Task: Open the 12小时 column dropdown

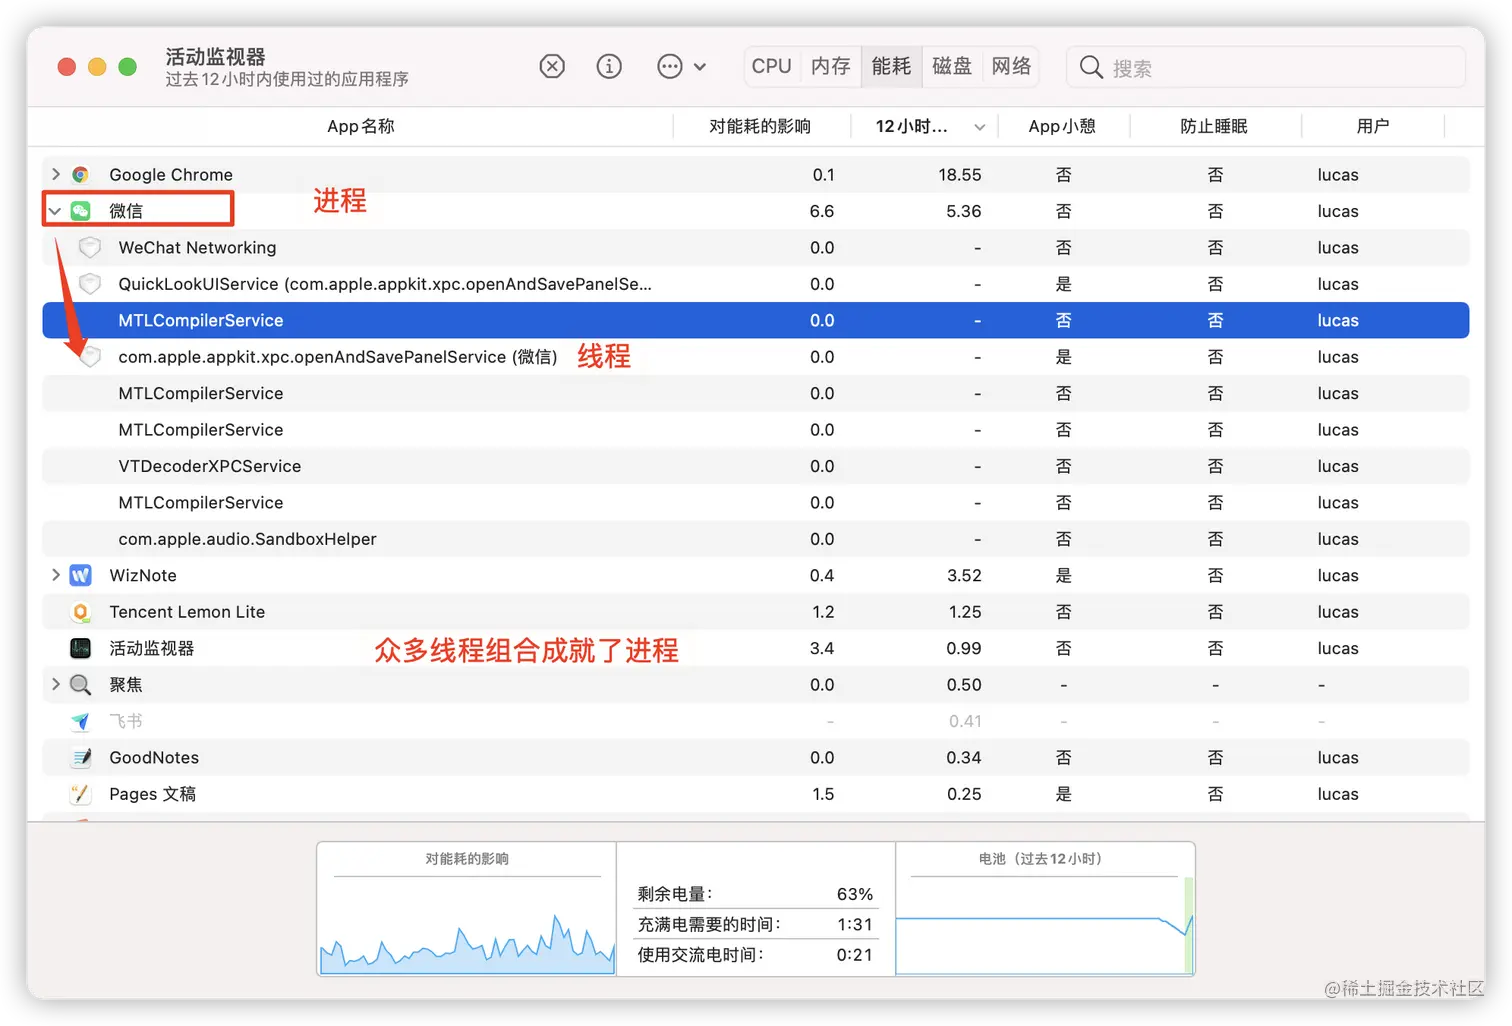Action: point(979,126)
